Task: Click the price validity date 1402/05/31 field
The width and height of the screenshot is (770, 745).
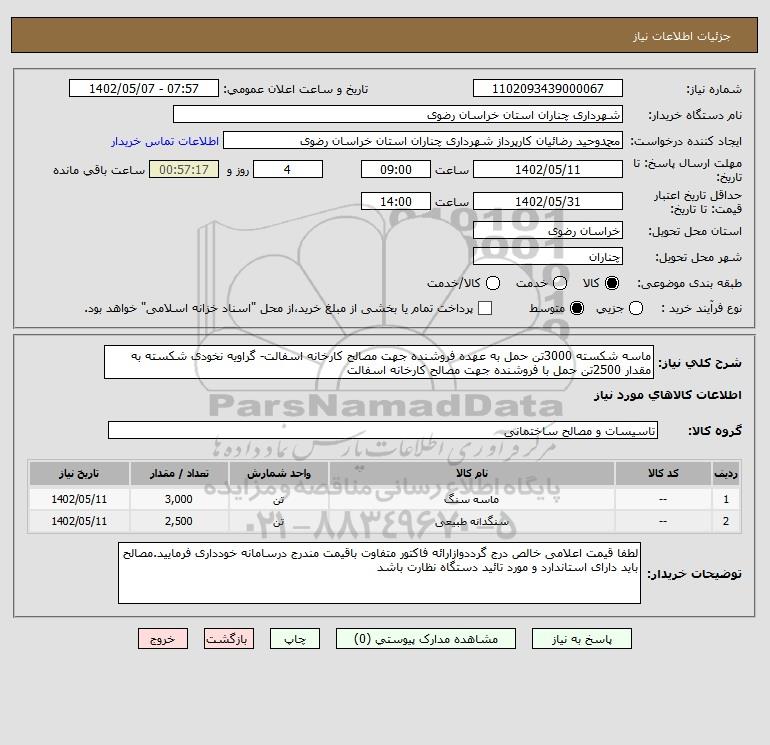Action: pos(548,201)
